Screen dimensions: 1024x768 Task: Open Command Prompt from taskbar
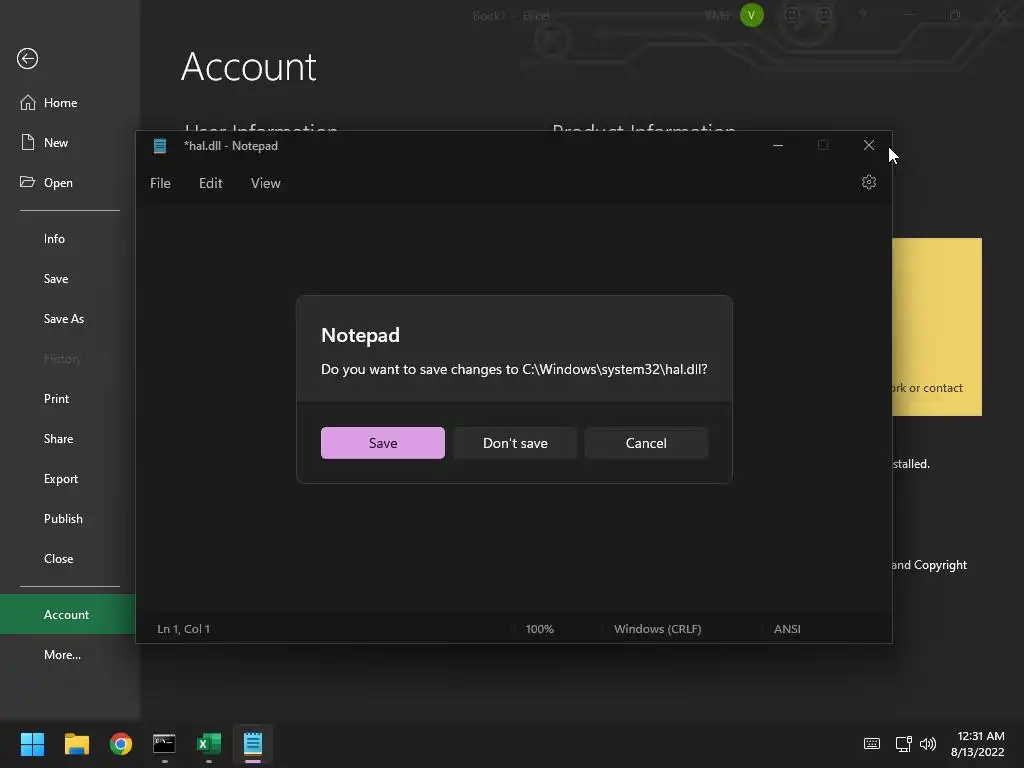click(164, 744)
